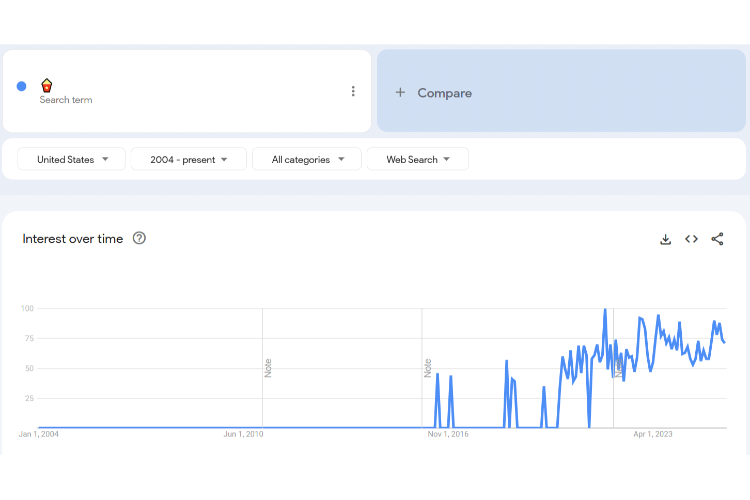
Task: Click the blue dot beside the search term
Action: click(21, 86)
